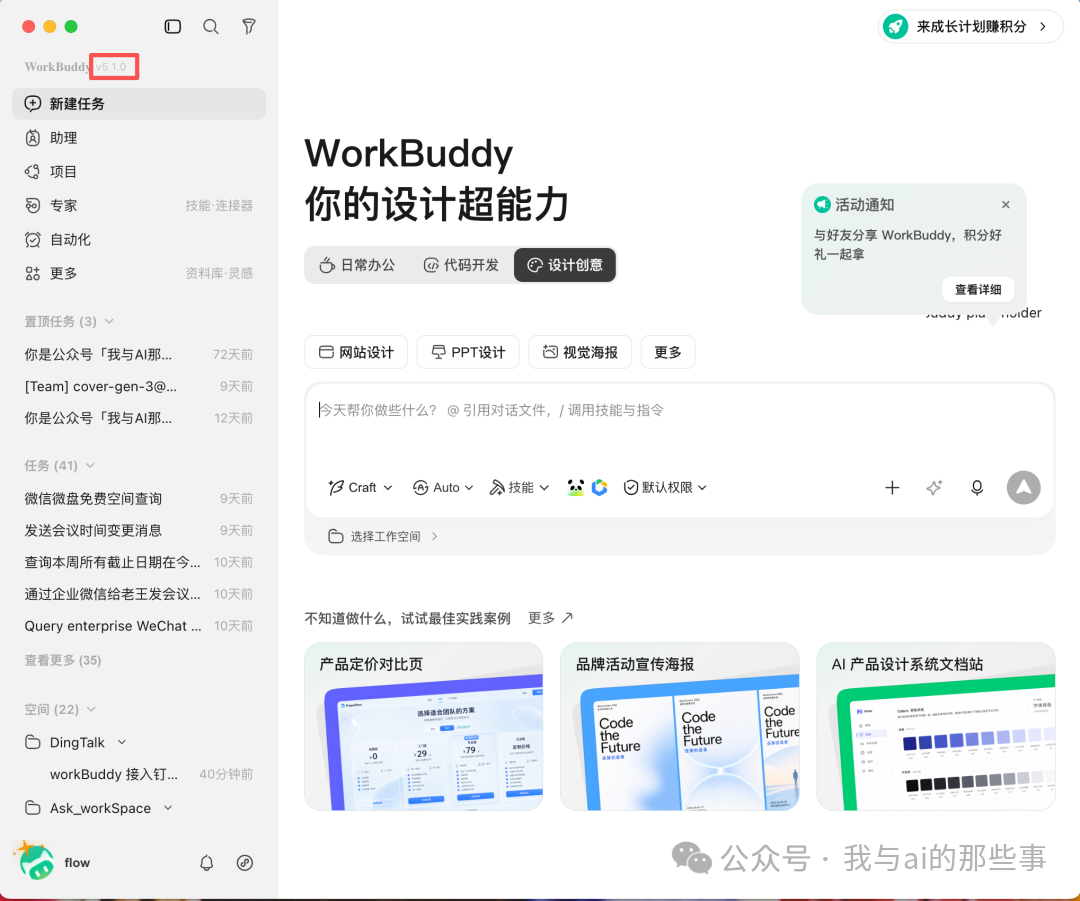Open the Auto model dropdown
Image resolution: width=1080 pixels, height=901 pixels.
point(443,488)
